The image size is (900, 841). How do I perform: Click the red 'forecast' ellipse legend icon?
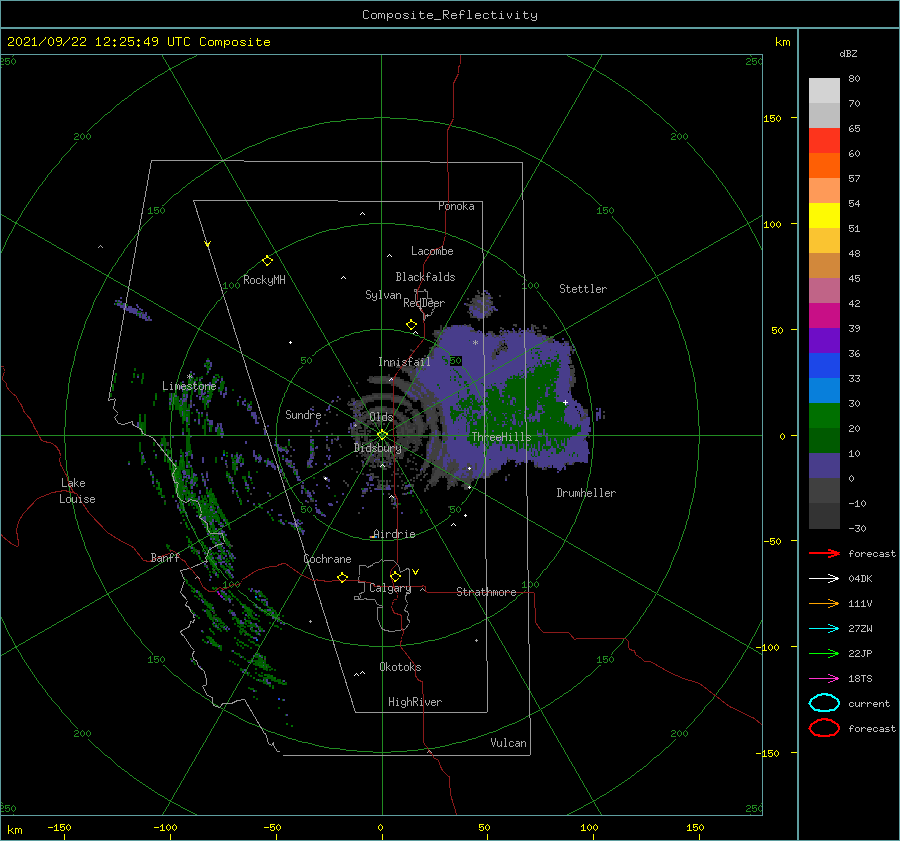click(x=824, y=728)
